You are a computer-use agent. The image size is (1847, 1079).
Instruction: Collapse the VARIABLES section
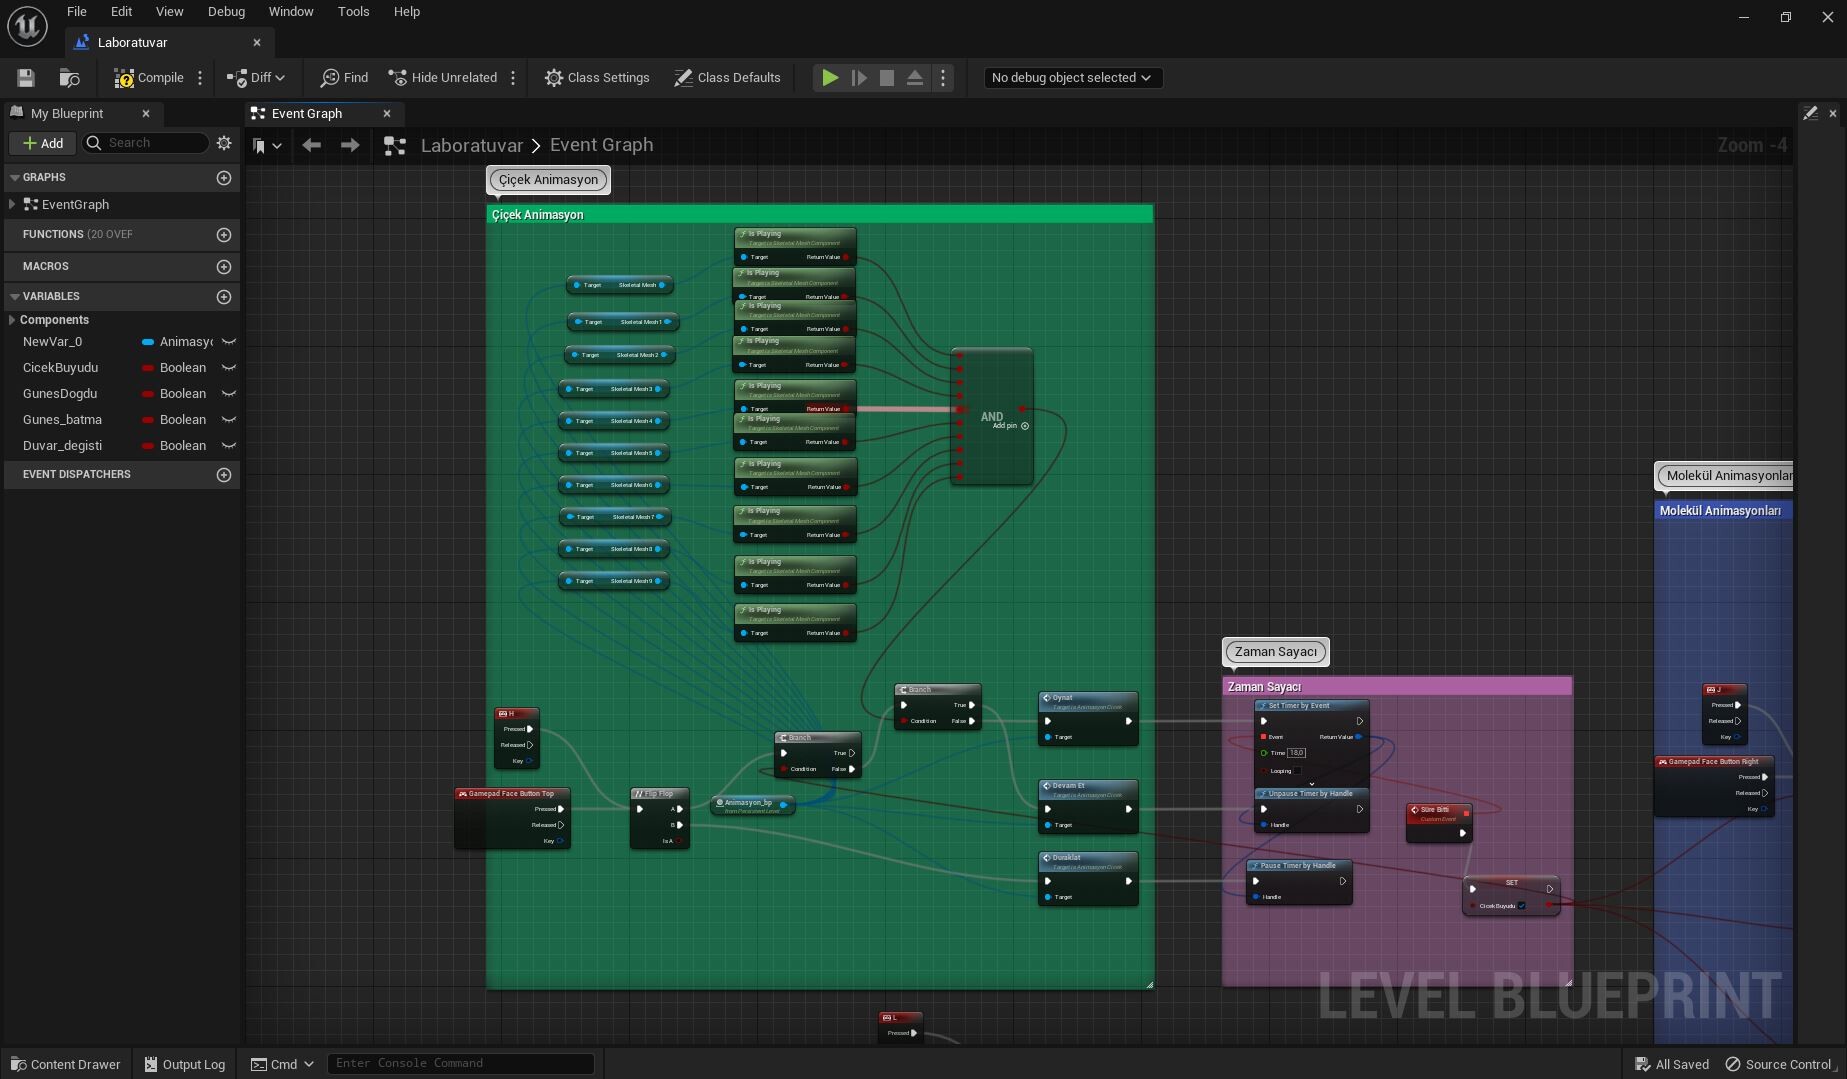coord(13,296)
